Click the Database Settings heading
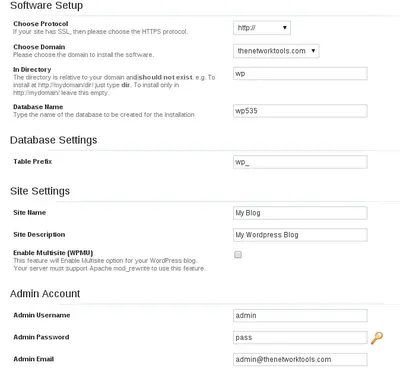This screenshot has height=372, width=400. 54,140
